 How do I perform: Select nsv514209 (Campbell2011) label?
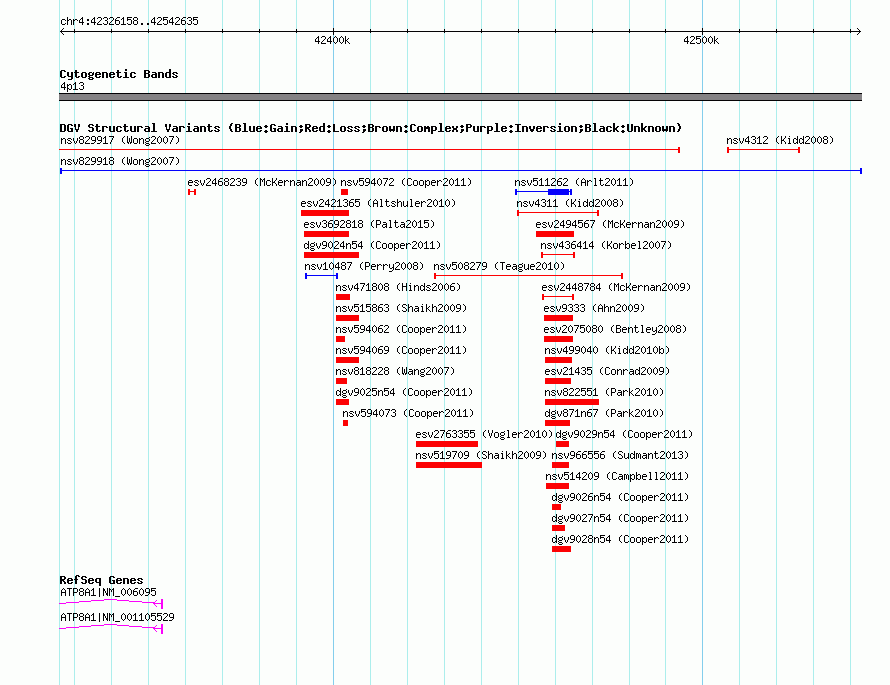point(617,476)
